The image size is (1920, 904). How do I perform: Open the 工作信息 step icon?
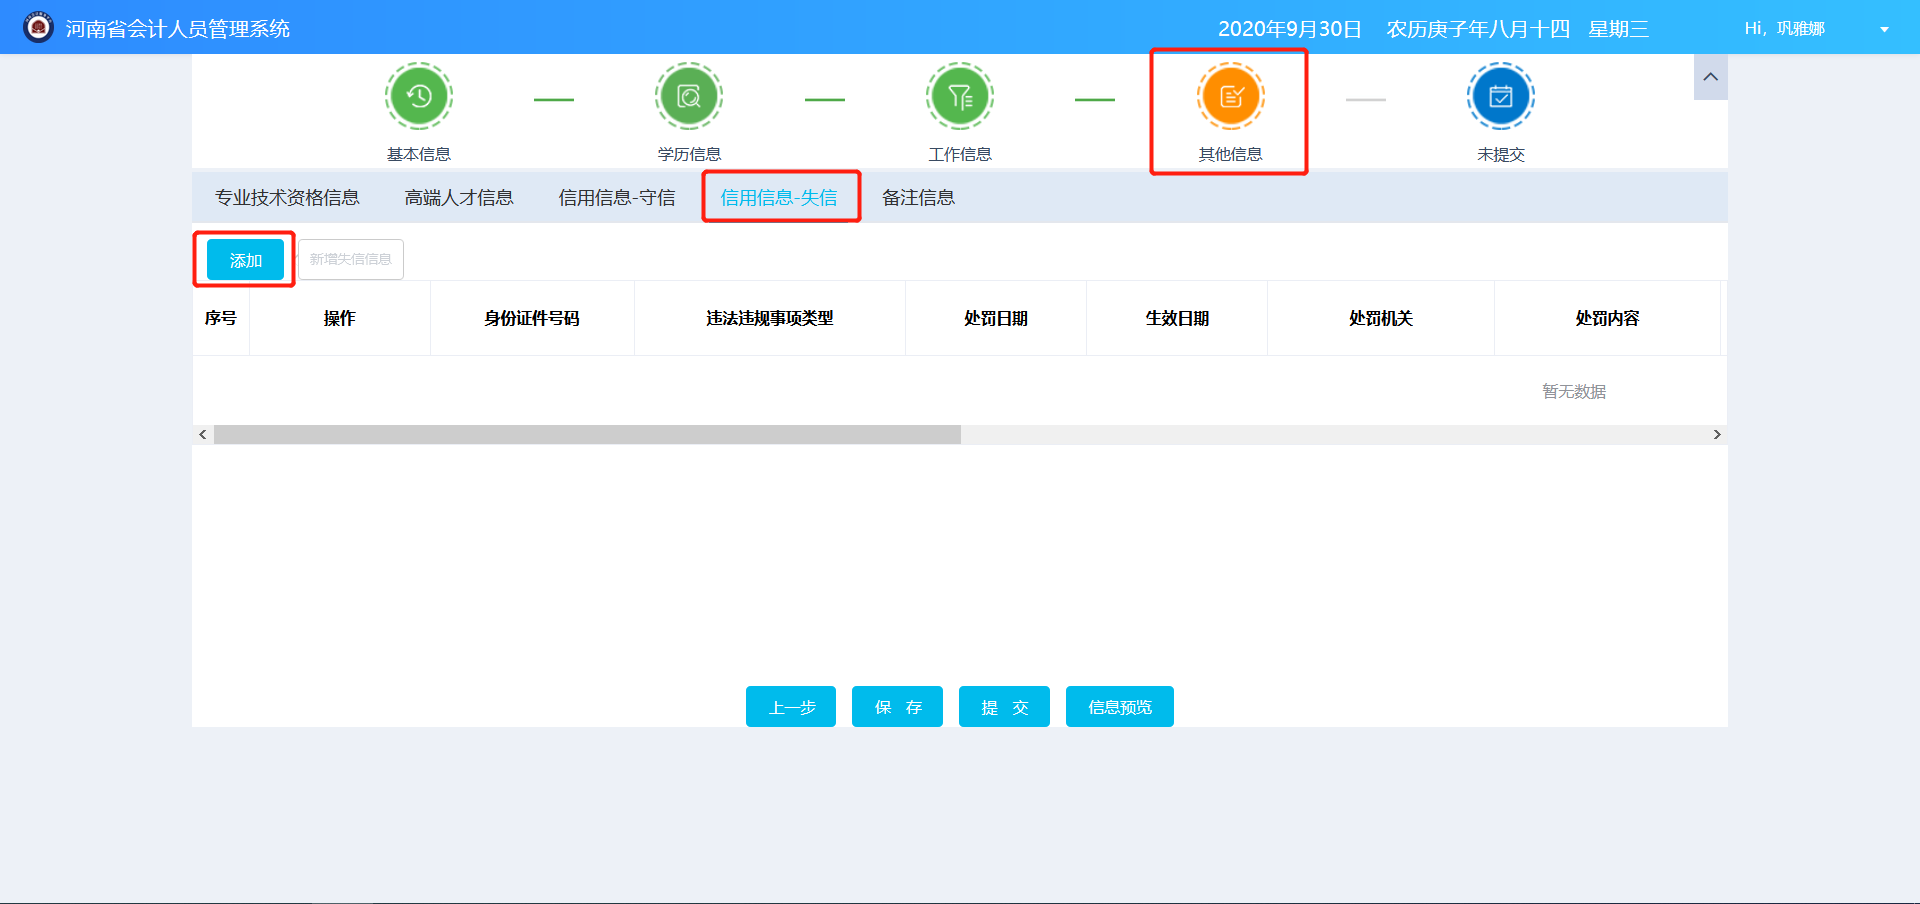point(959,96)
